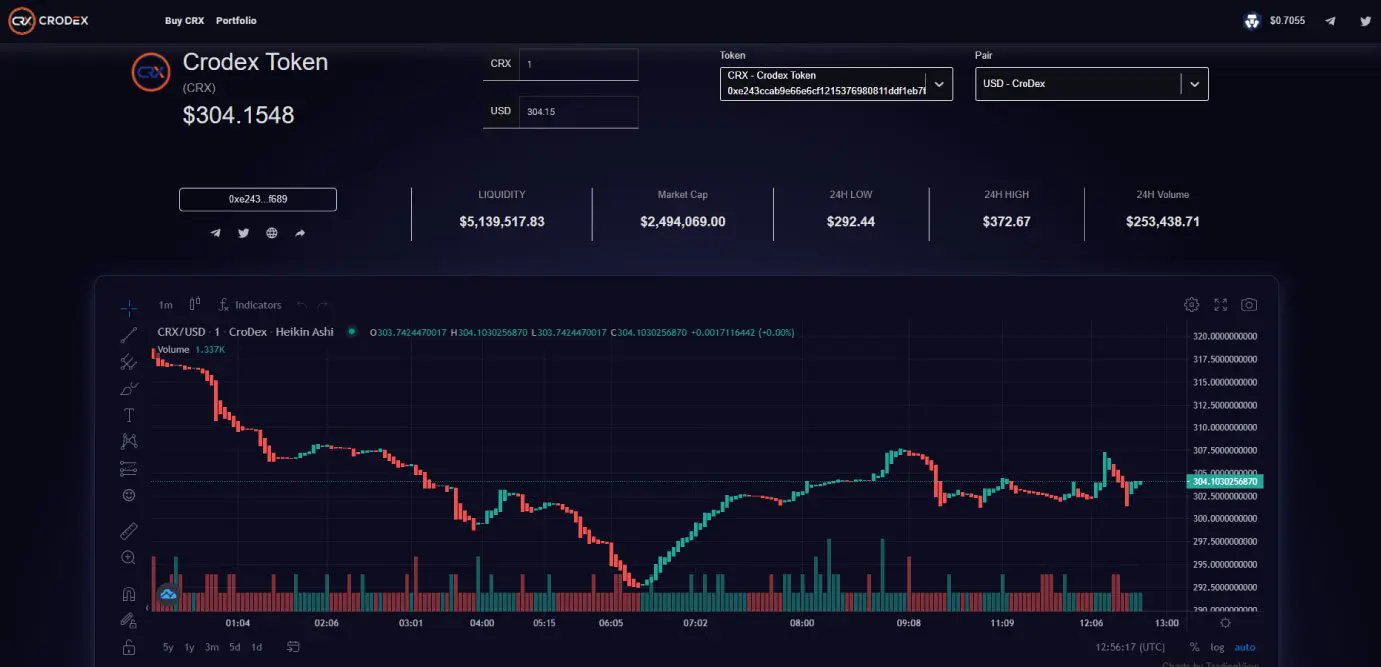
Task: Set chart range to 1d
Action: point(256,647)
